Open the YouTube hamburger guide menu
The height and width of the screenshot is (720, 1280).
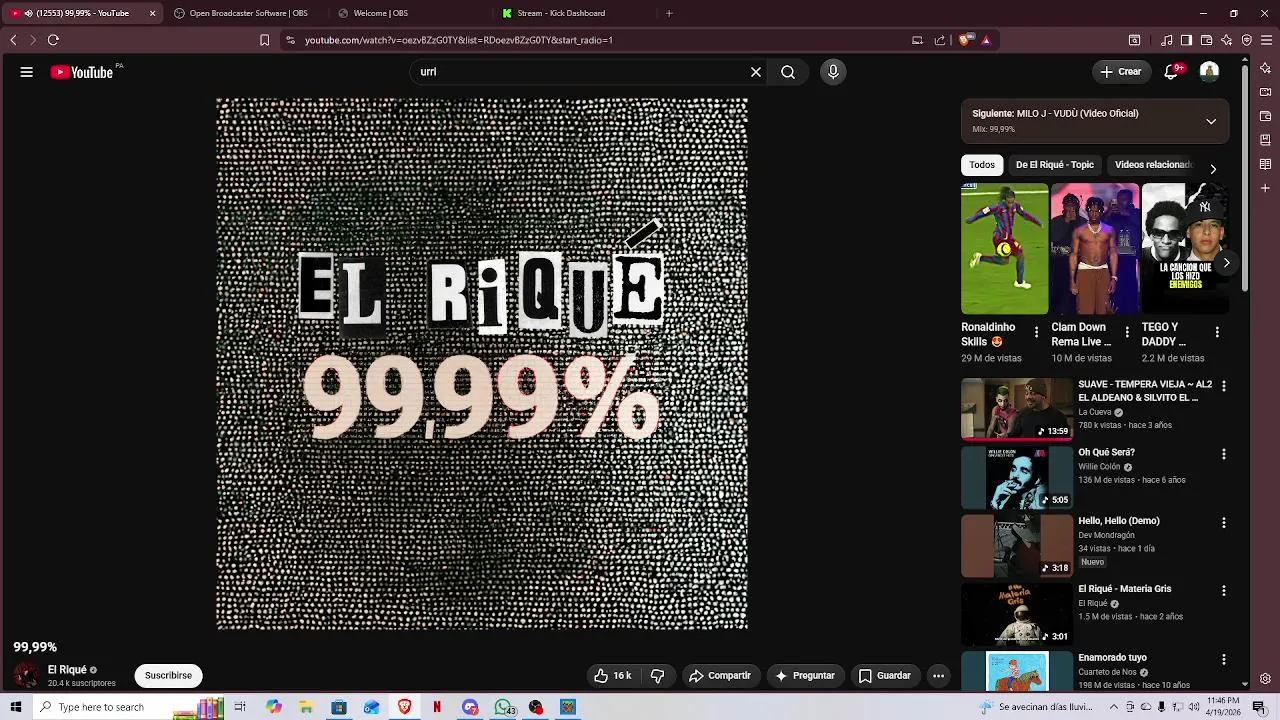tap(26, 72)
